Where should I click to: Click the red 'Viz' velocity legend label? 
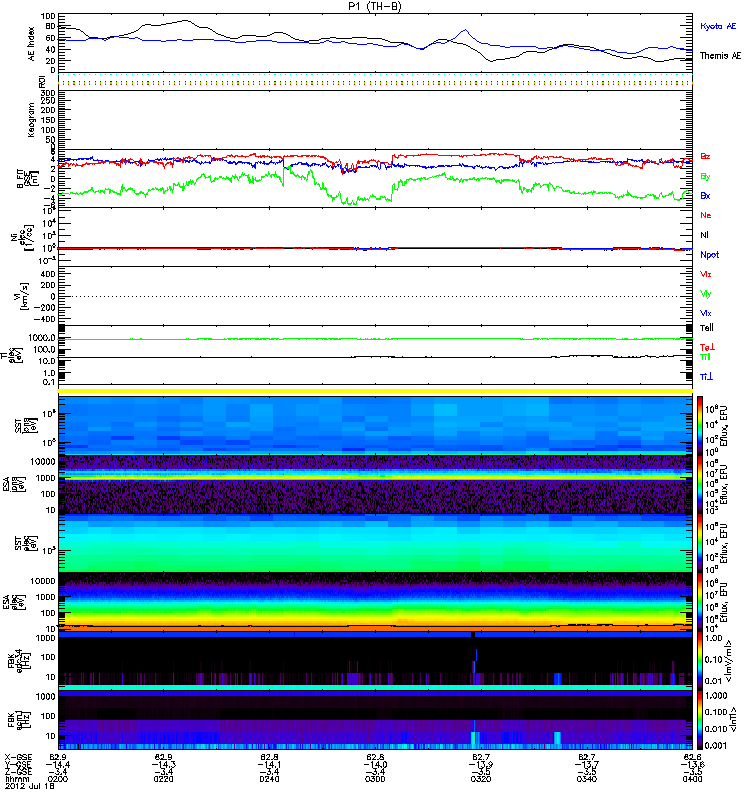pyautogui.click(x=706, y=274)
